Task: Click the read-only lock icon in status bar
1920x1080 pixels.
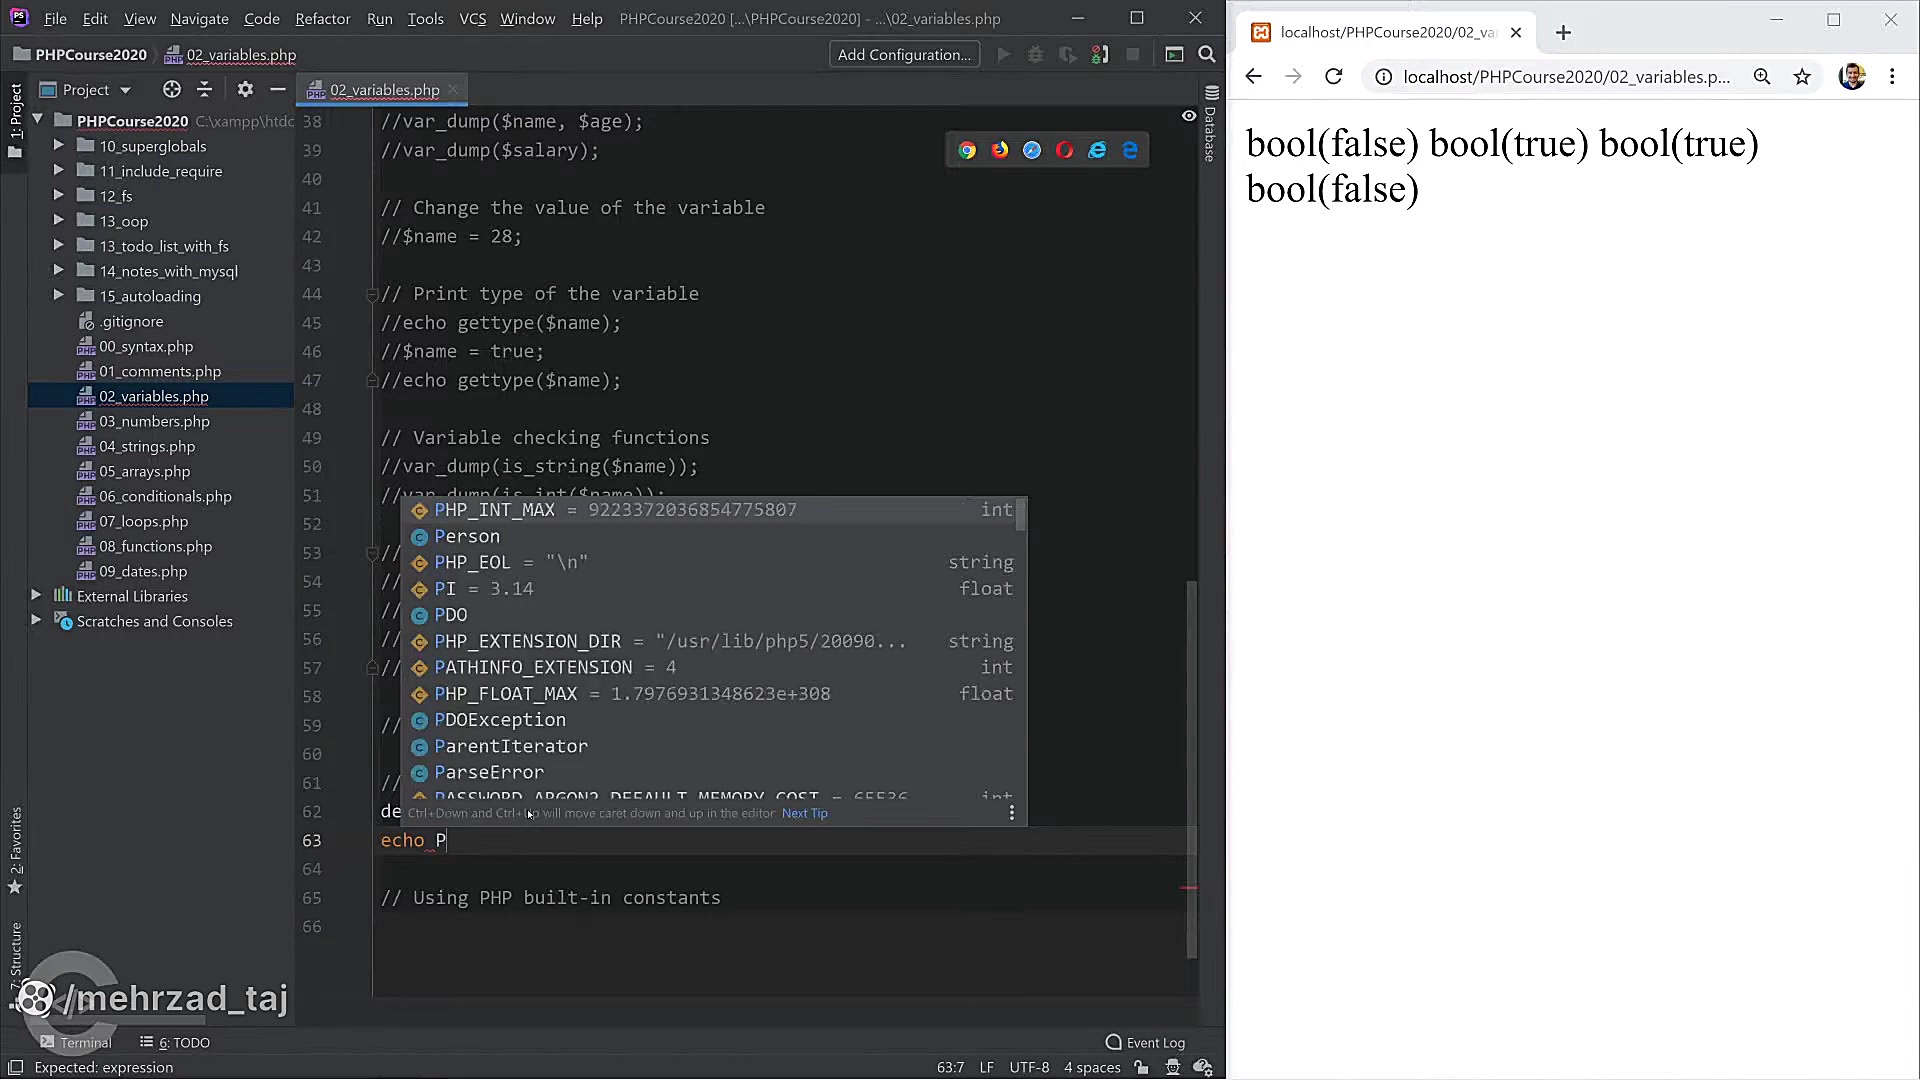Action: coord(1142,1067)
